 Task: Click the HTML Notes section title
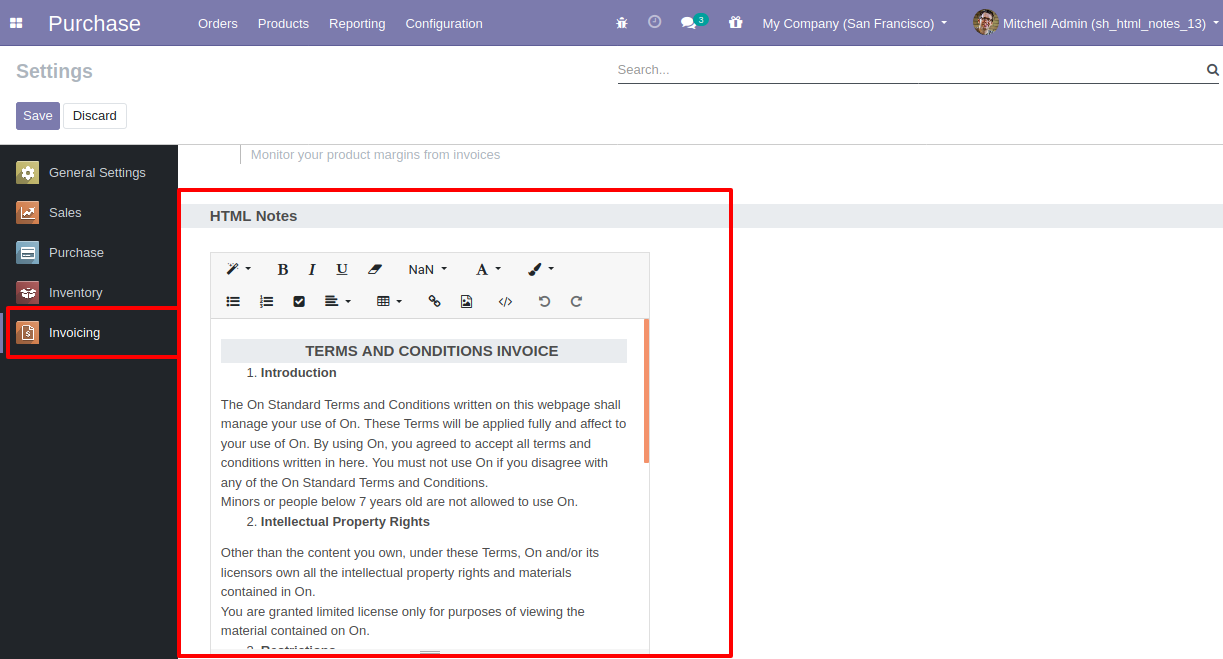pos(253,216)
